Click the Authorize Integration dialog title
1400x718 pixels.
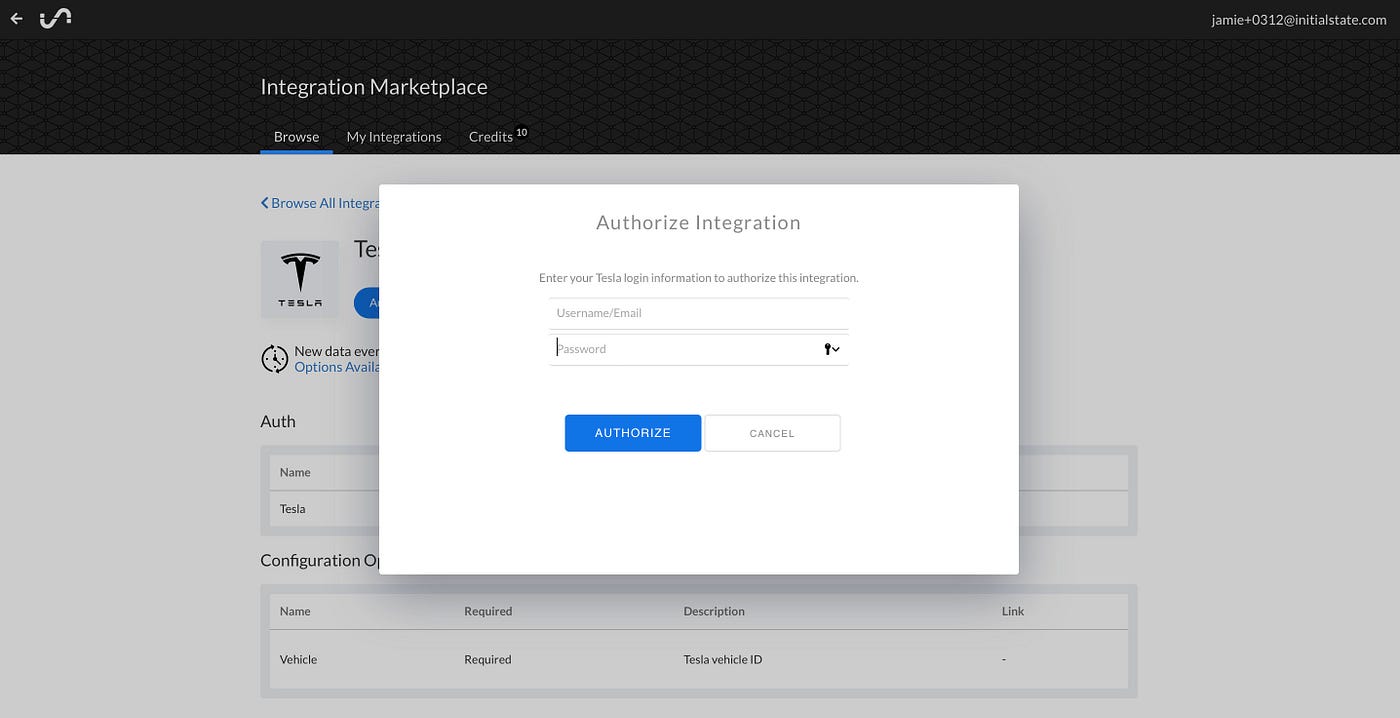click(698, 223)
